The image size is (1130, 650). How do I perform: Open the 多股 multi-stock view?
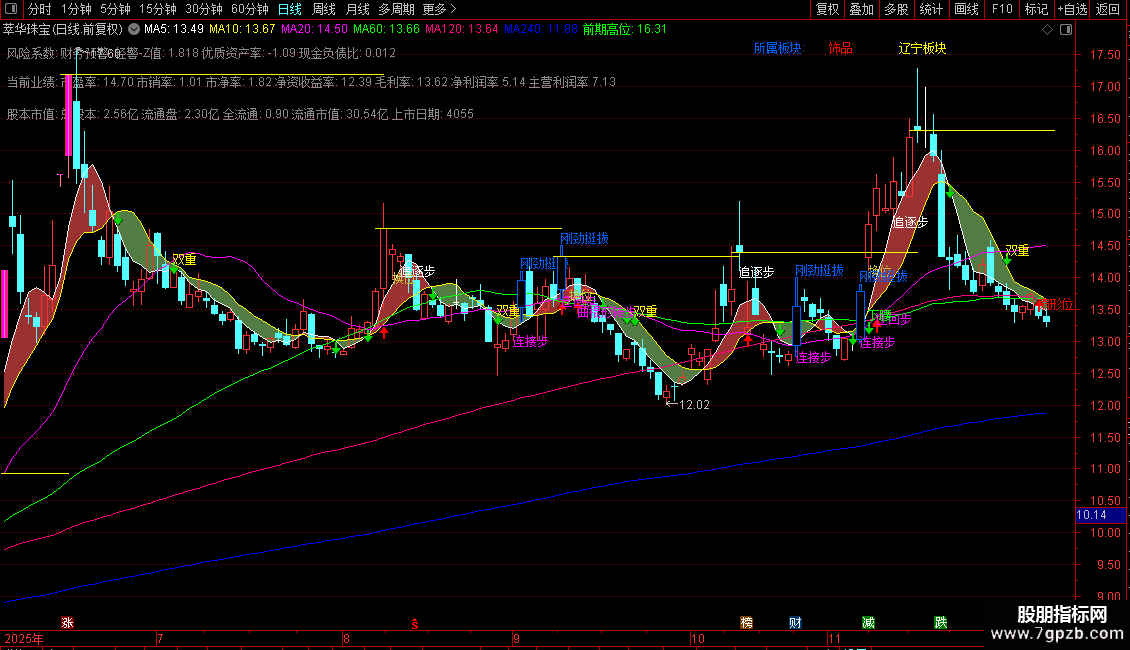point(897,9)
